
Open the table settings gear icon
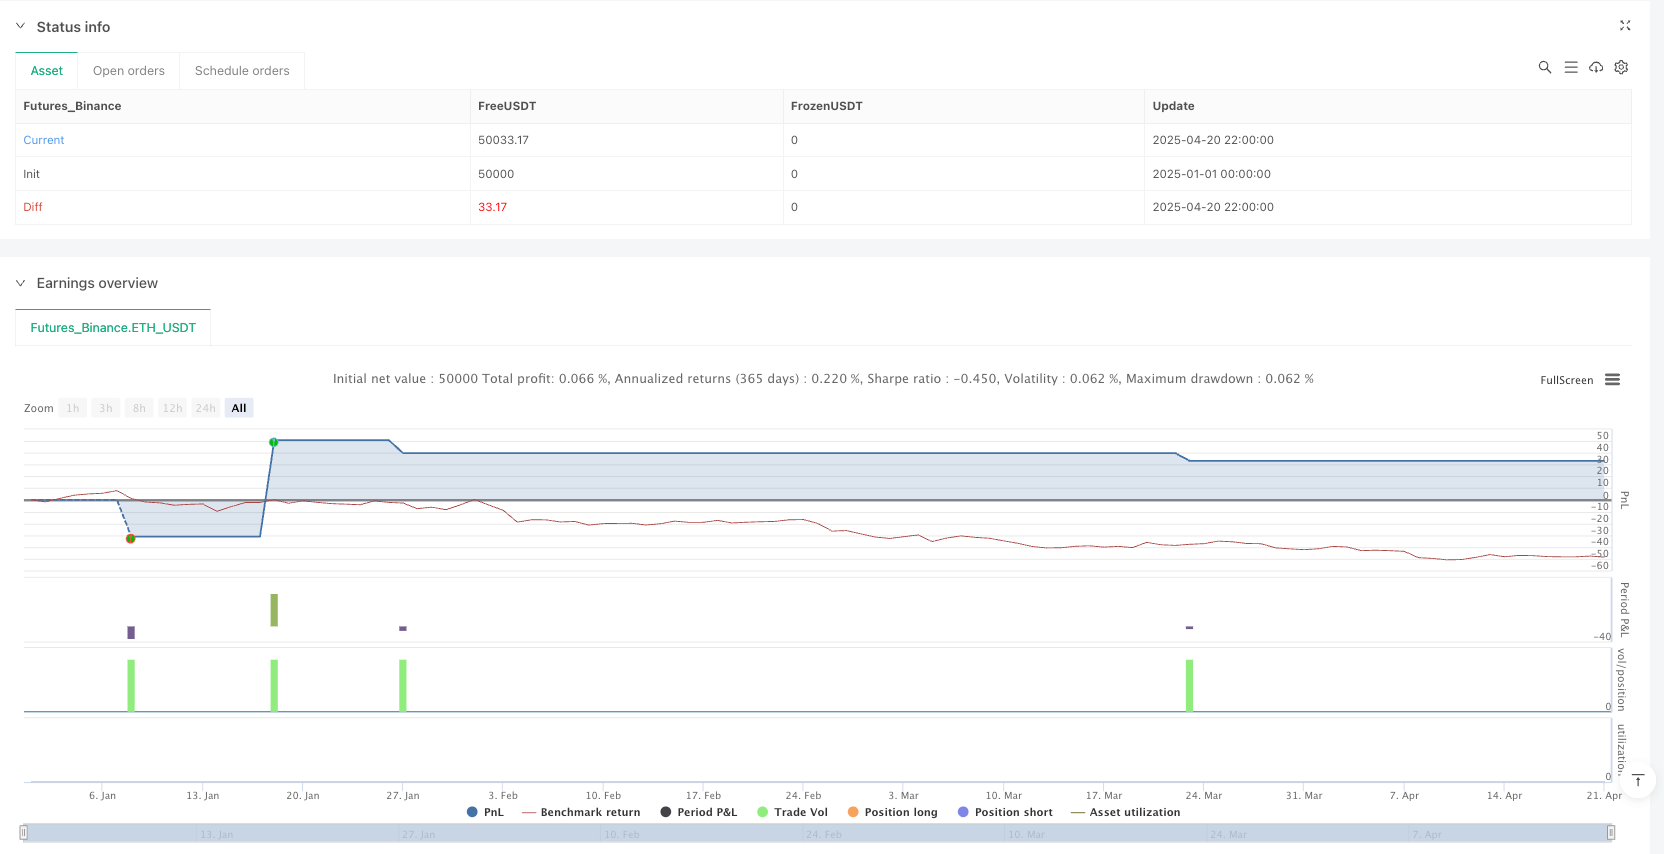(x=1621, y=67)
